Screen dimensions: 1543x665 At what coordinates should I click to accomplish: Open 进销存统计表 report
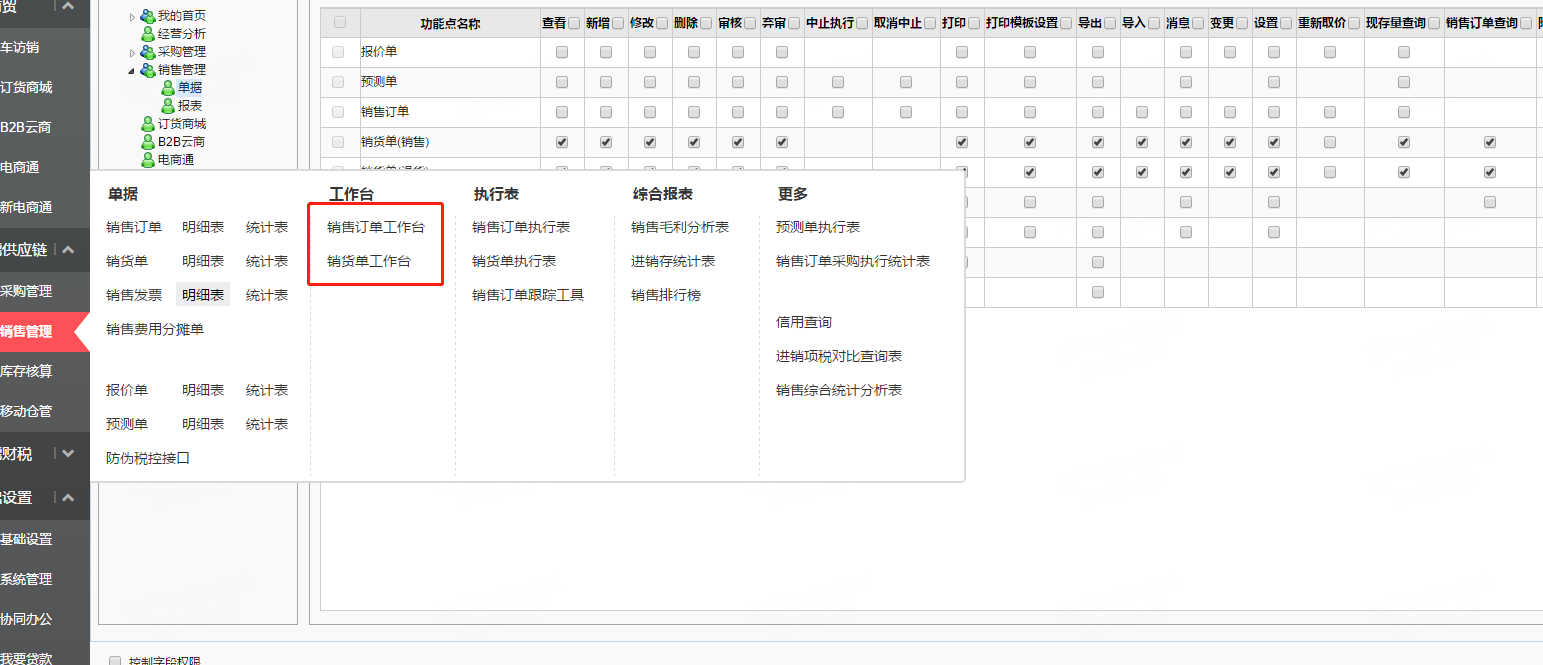[x=673, y=261]
